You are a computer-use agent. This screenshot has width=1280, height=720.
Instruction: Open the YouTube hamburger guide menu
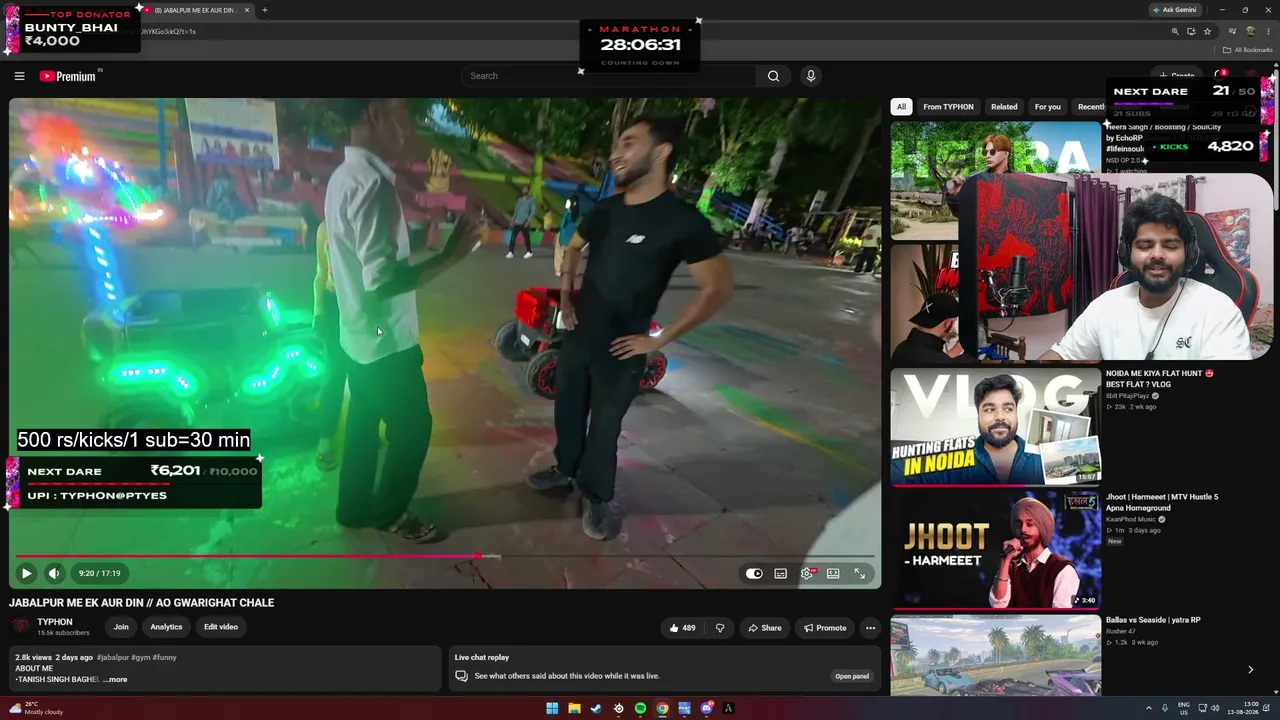(19, 76)
